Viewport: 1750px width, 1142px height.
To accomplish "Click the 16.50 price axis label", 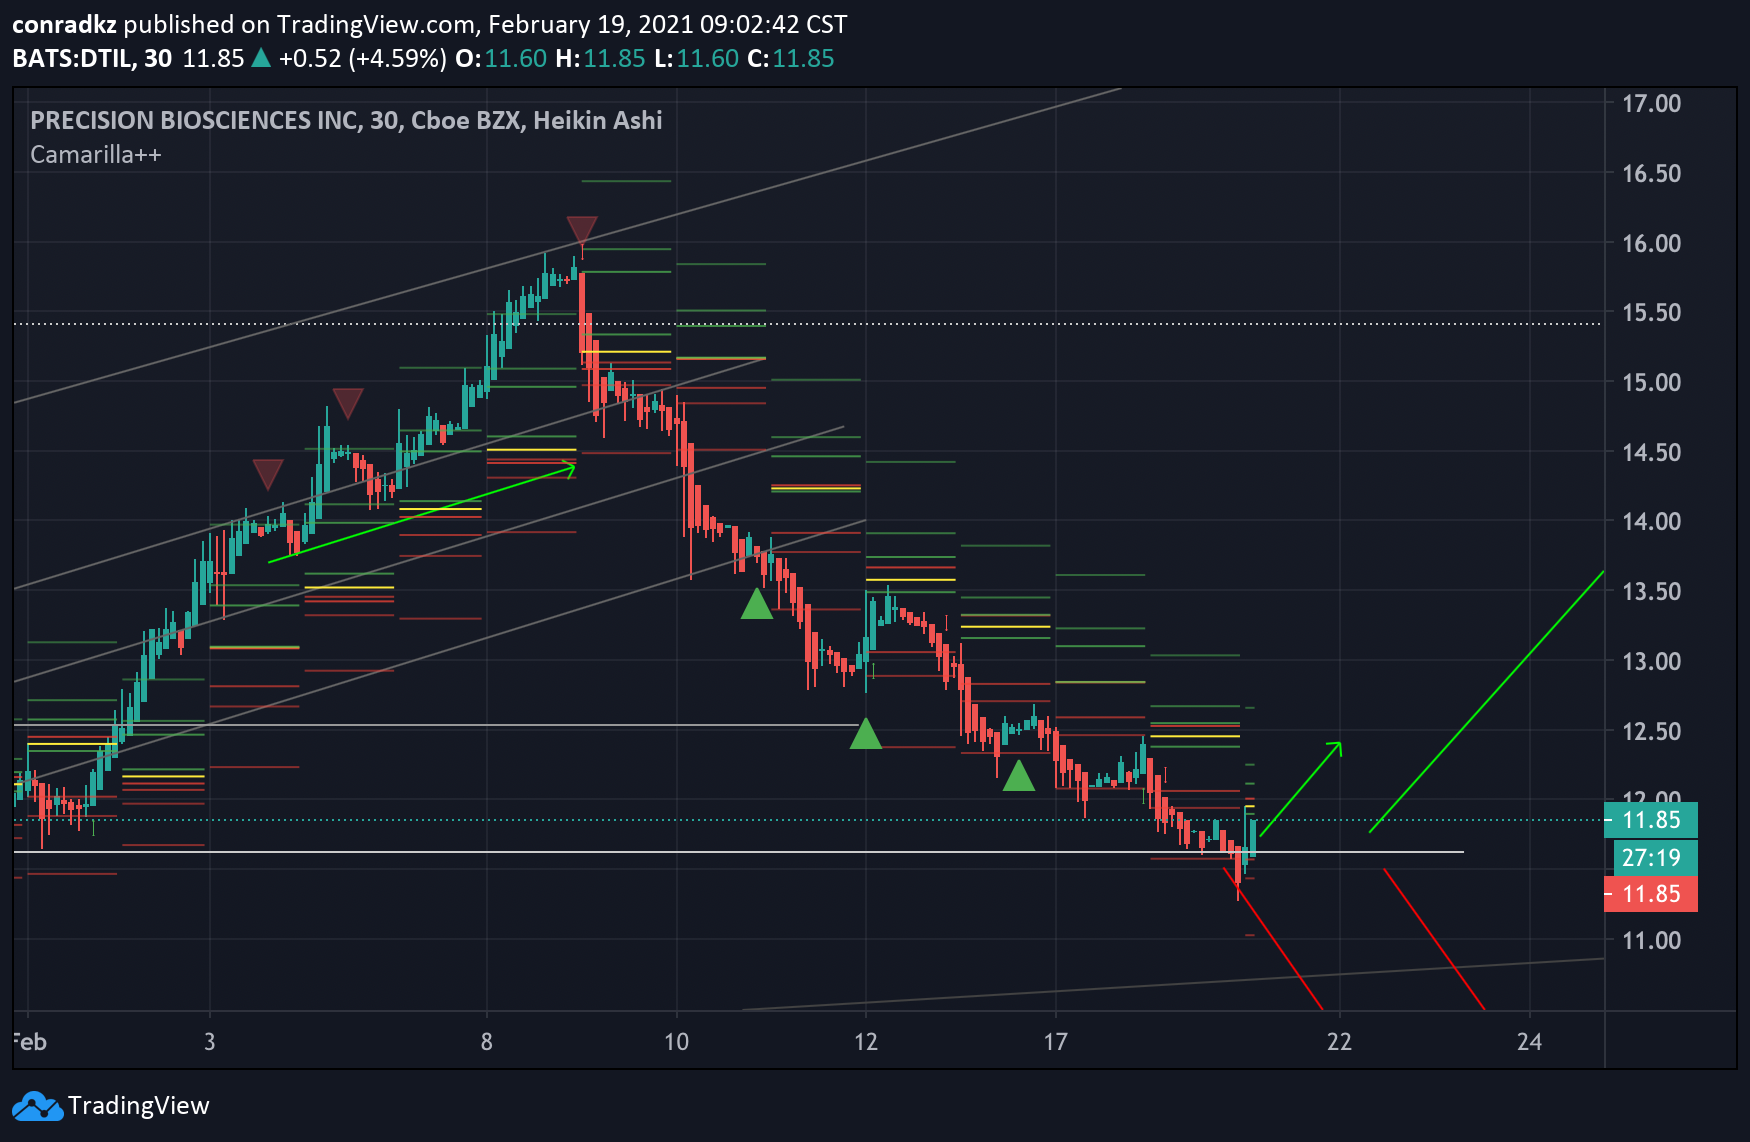I will pos(1651,174).
